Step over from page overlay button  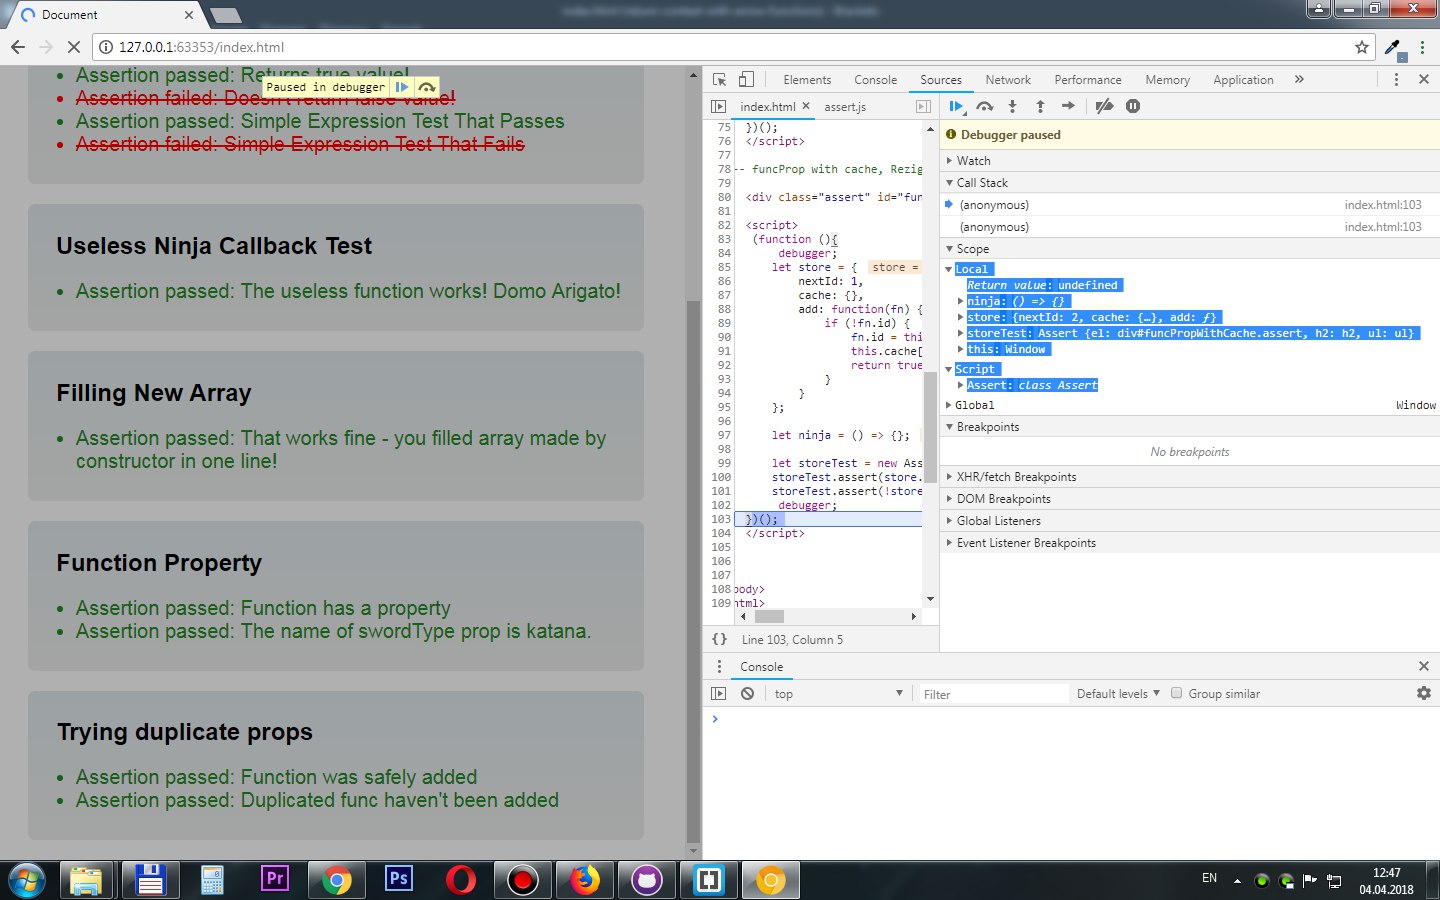427,87
